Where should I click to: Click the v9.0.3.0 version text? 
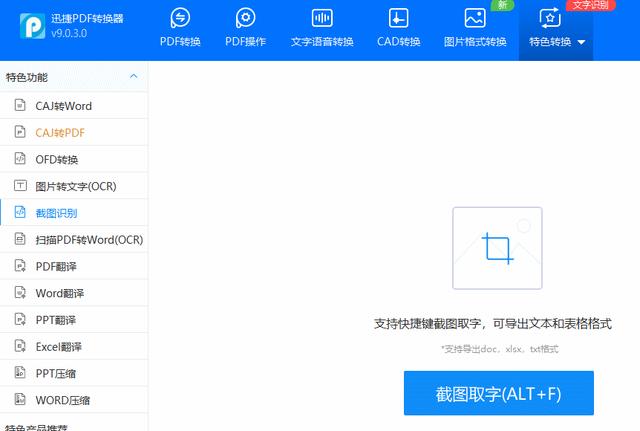click(69, 33)
